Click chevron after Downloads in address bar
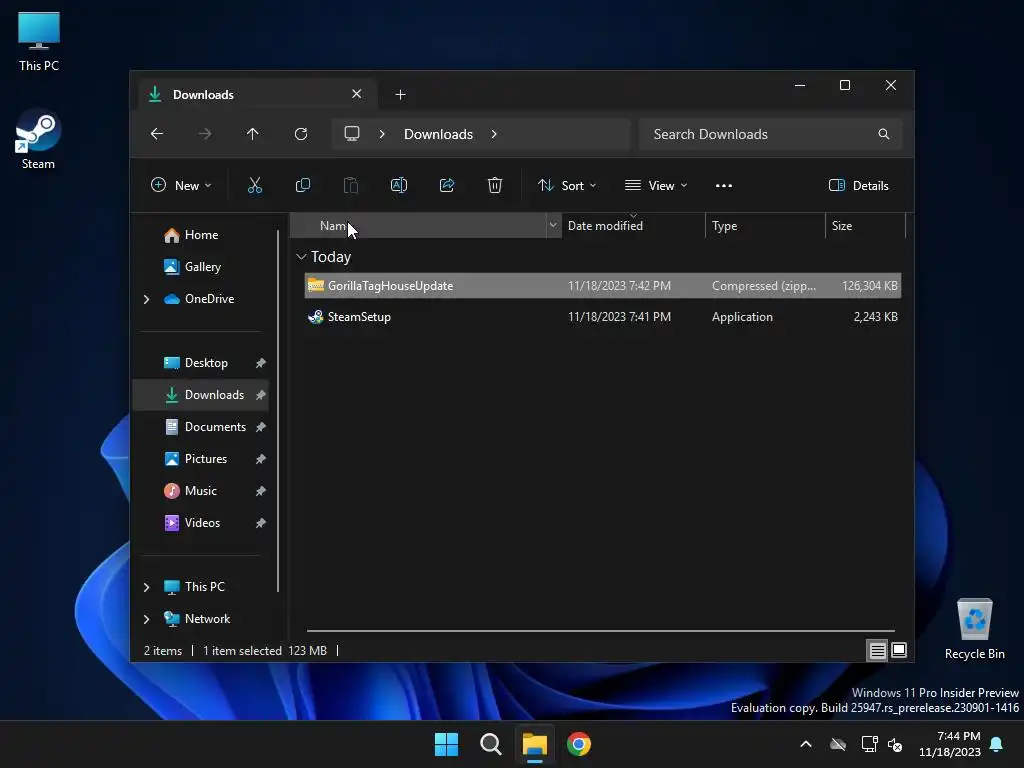1024x768 pixels. 494,134
